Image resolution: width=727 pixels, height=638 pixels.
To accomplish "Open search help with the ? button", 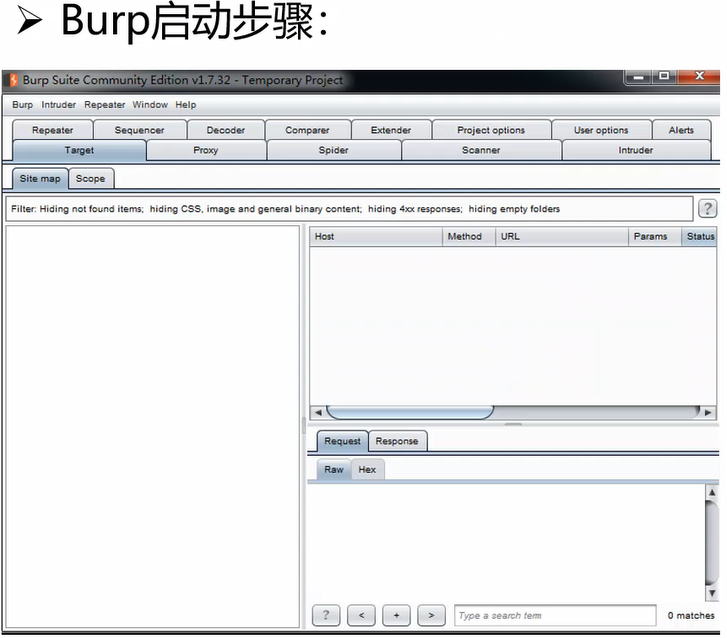I will [326, 615].
